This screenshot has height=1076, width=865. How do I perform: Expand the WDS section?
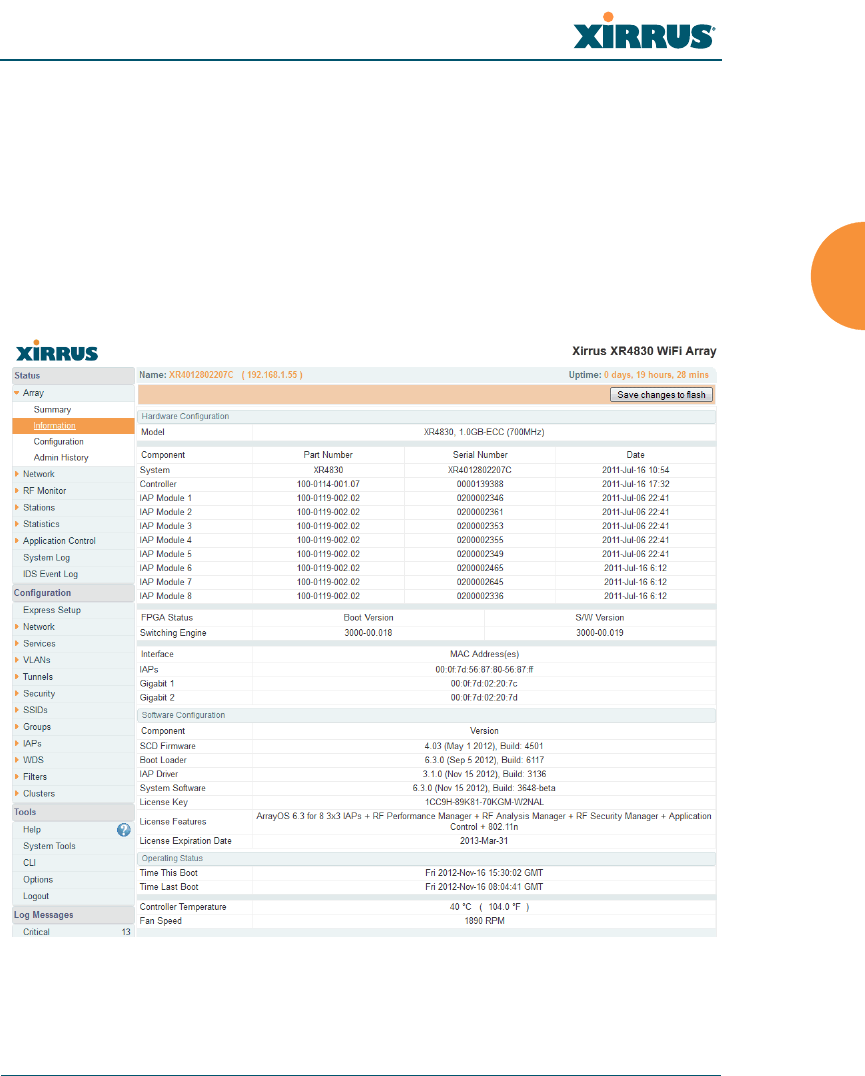pyautogui.click(x=16, y=760)
